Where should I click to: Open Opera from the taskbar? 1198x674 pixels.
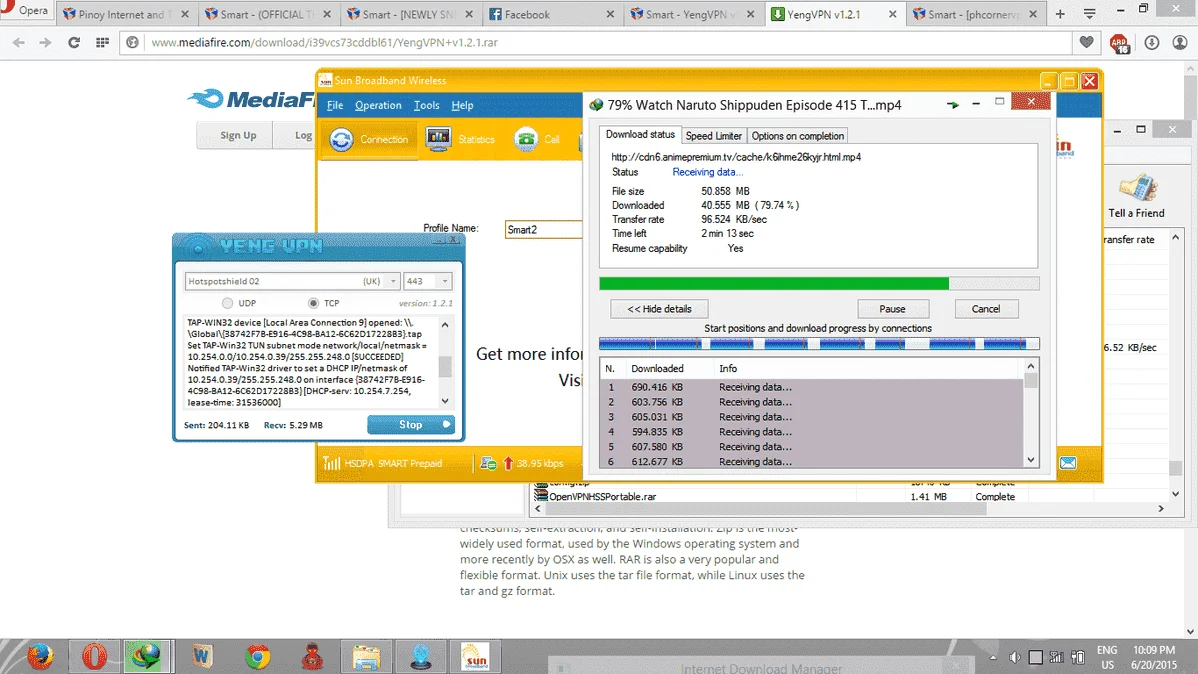(x=94, y=656)
